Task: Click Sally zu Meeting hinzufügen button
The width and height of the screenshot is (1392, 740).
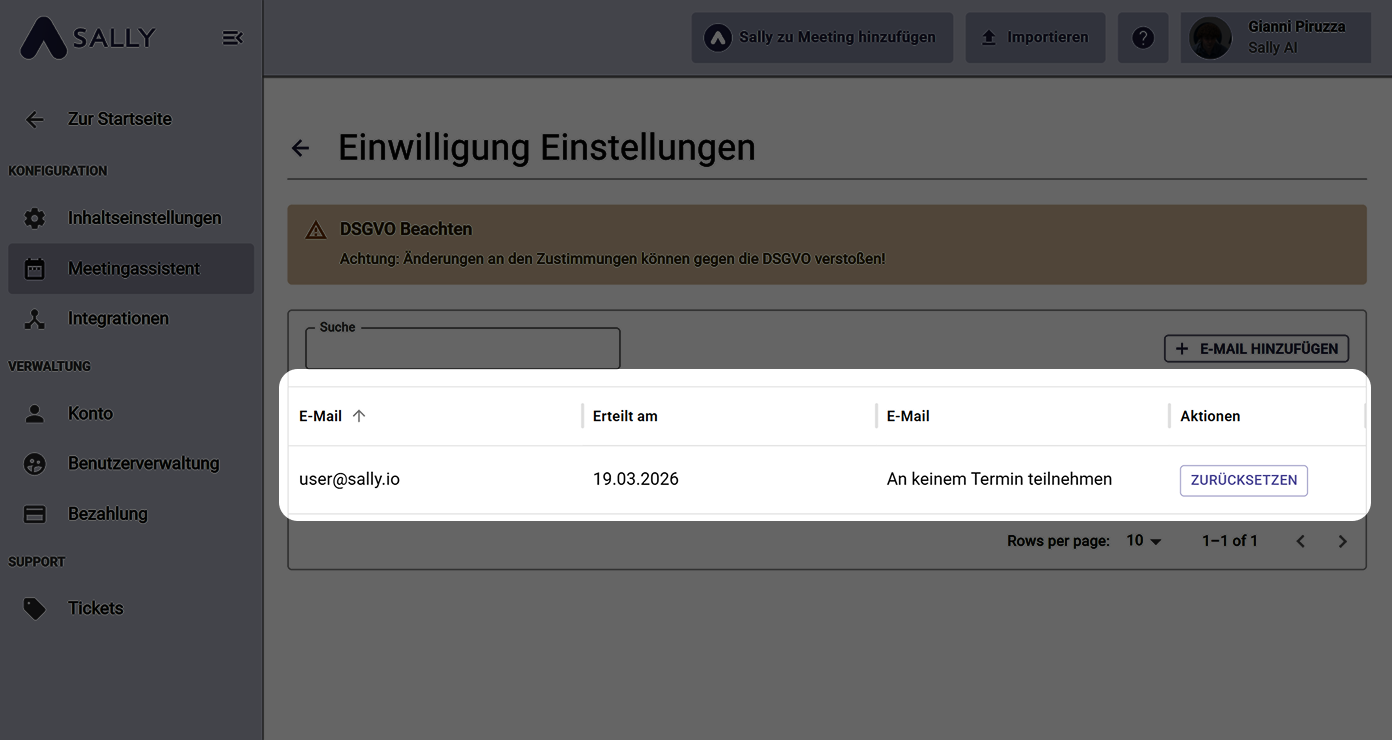Action: coord(822,38)
